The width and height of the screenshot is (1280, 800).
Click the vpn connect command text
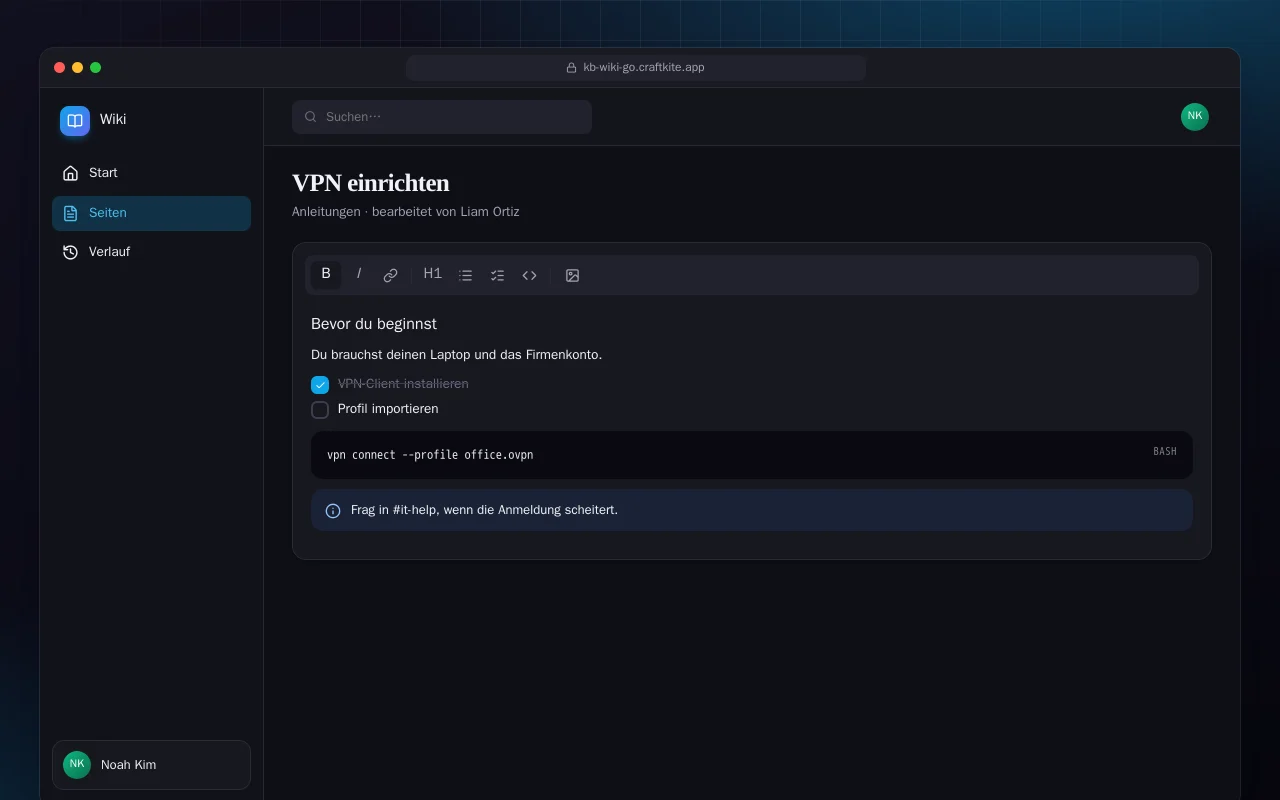[430, 455]
